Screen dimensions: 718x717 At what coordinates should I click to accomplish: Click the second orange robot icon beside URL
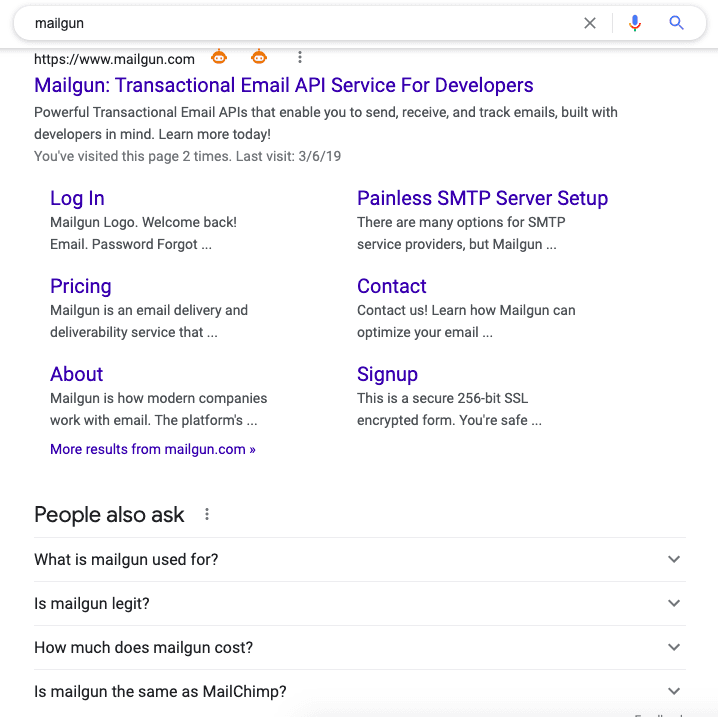tap(259, 57)
